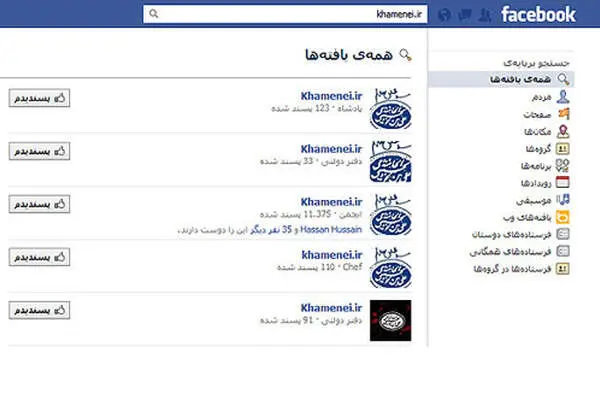Filter results by people (مردم)
600x400 pixels.
point(551,97)
